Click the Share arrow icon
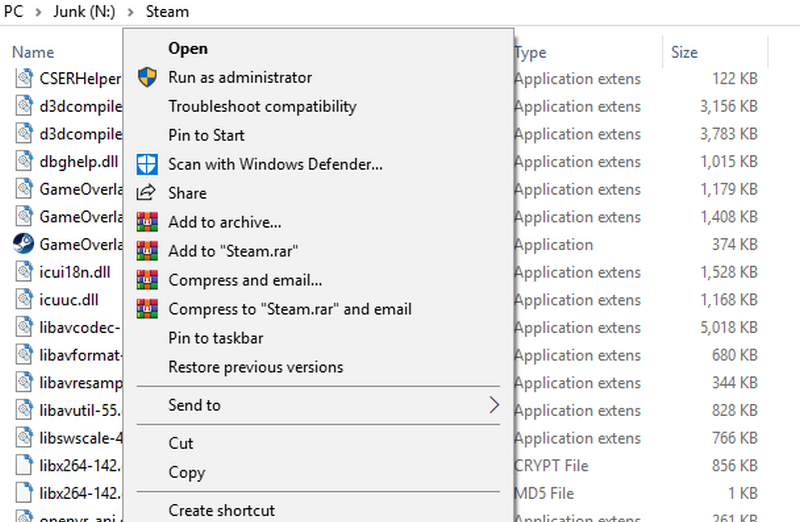The width and height of the screenshot is (800, 522). tap(146, 193)
